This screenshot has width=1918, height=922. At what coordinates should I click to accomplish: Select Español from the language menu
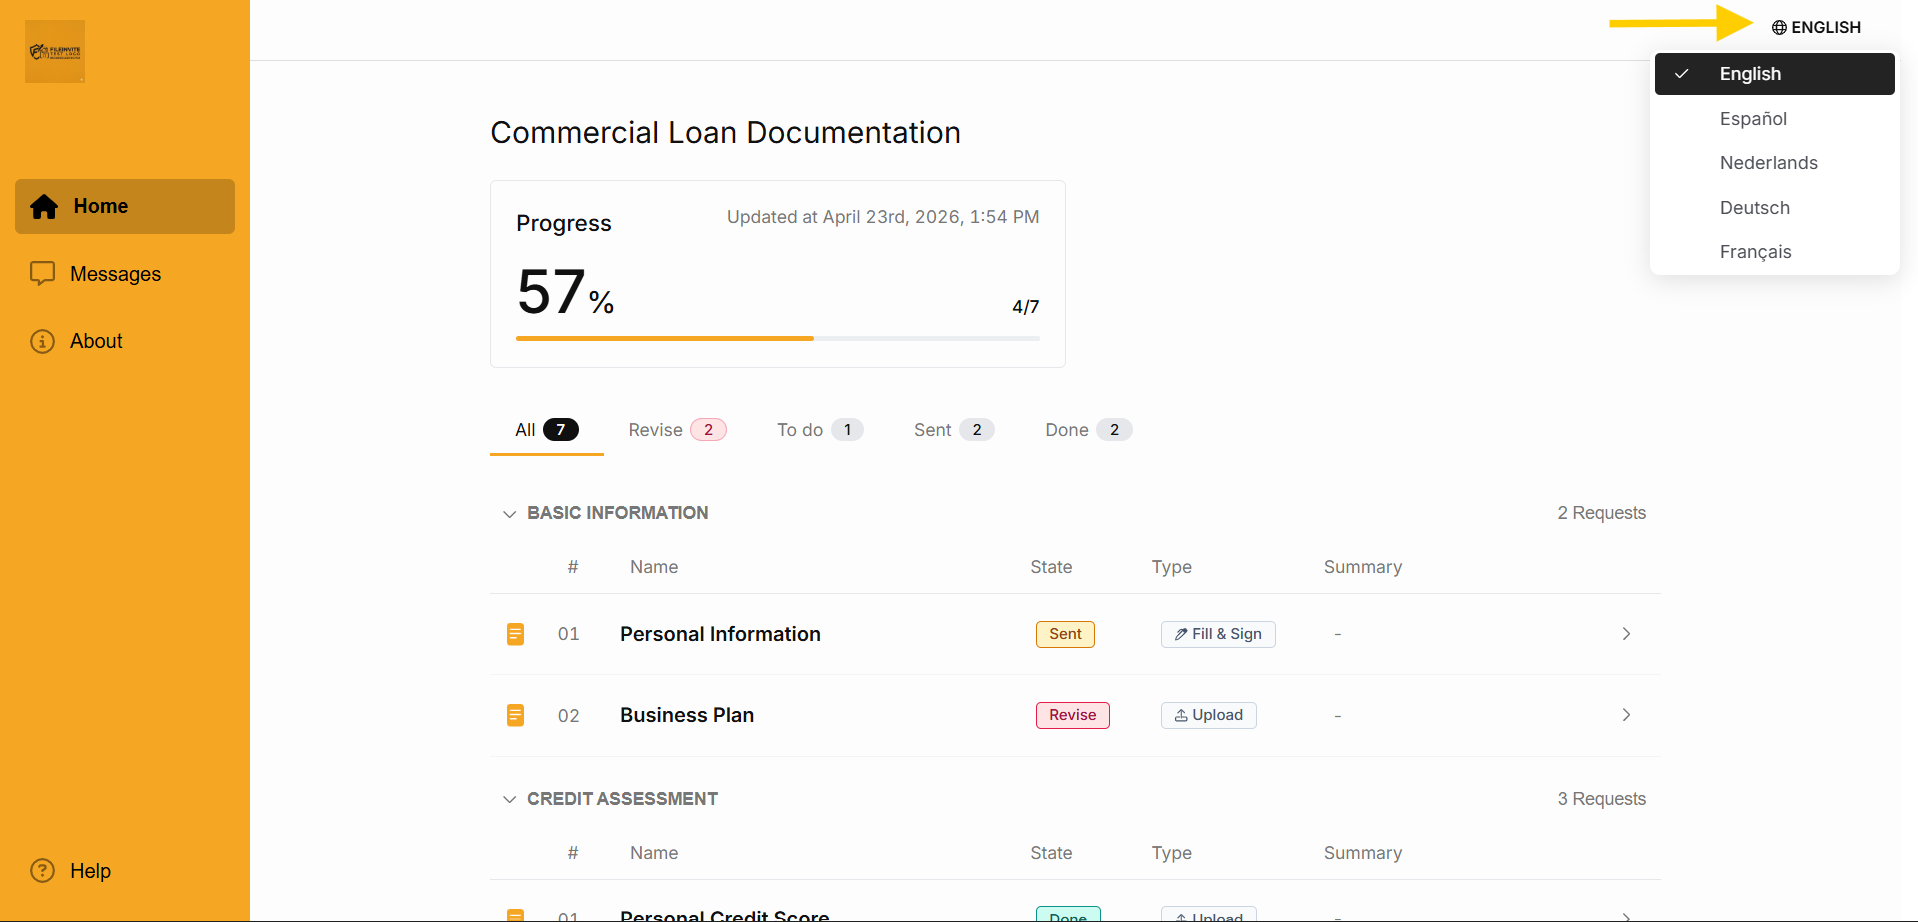1753,119
